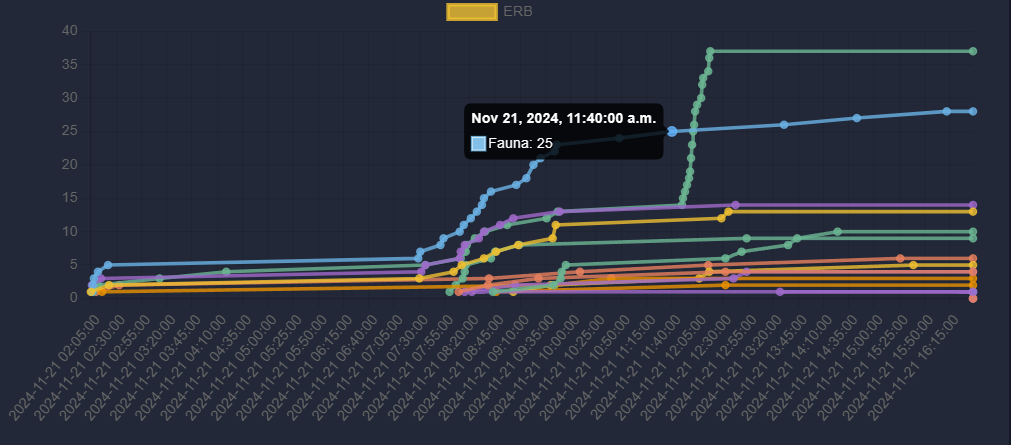Click the x-axis label 2024-11-21 10:00:00

click(x=535, y=366)
